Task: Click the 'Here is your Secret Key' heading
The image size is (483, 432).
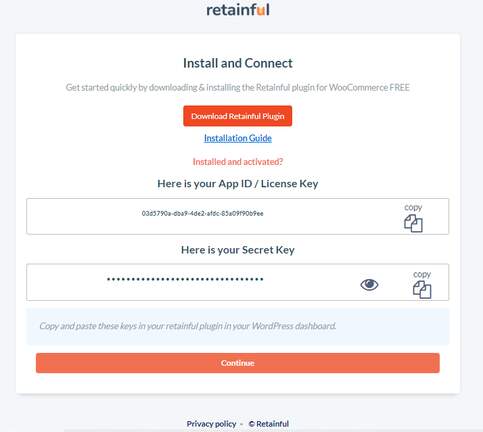Action: point(238,250)
